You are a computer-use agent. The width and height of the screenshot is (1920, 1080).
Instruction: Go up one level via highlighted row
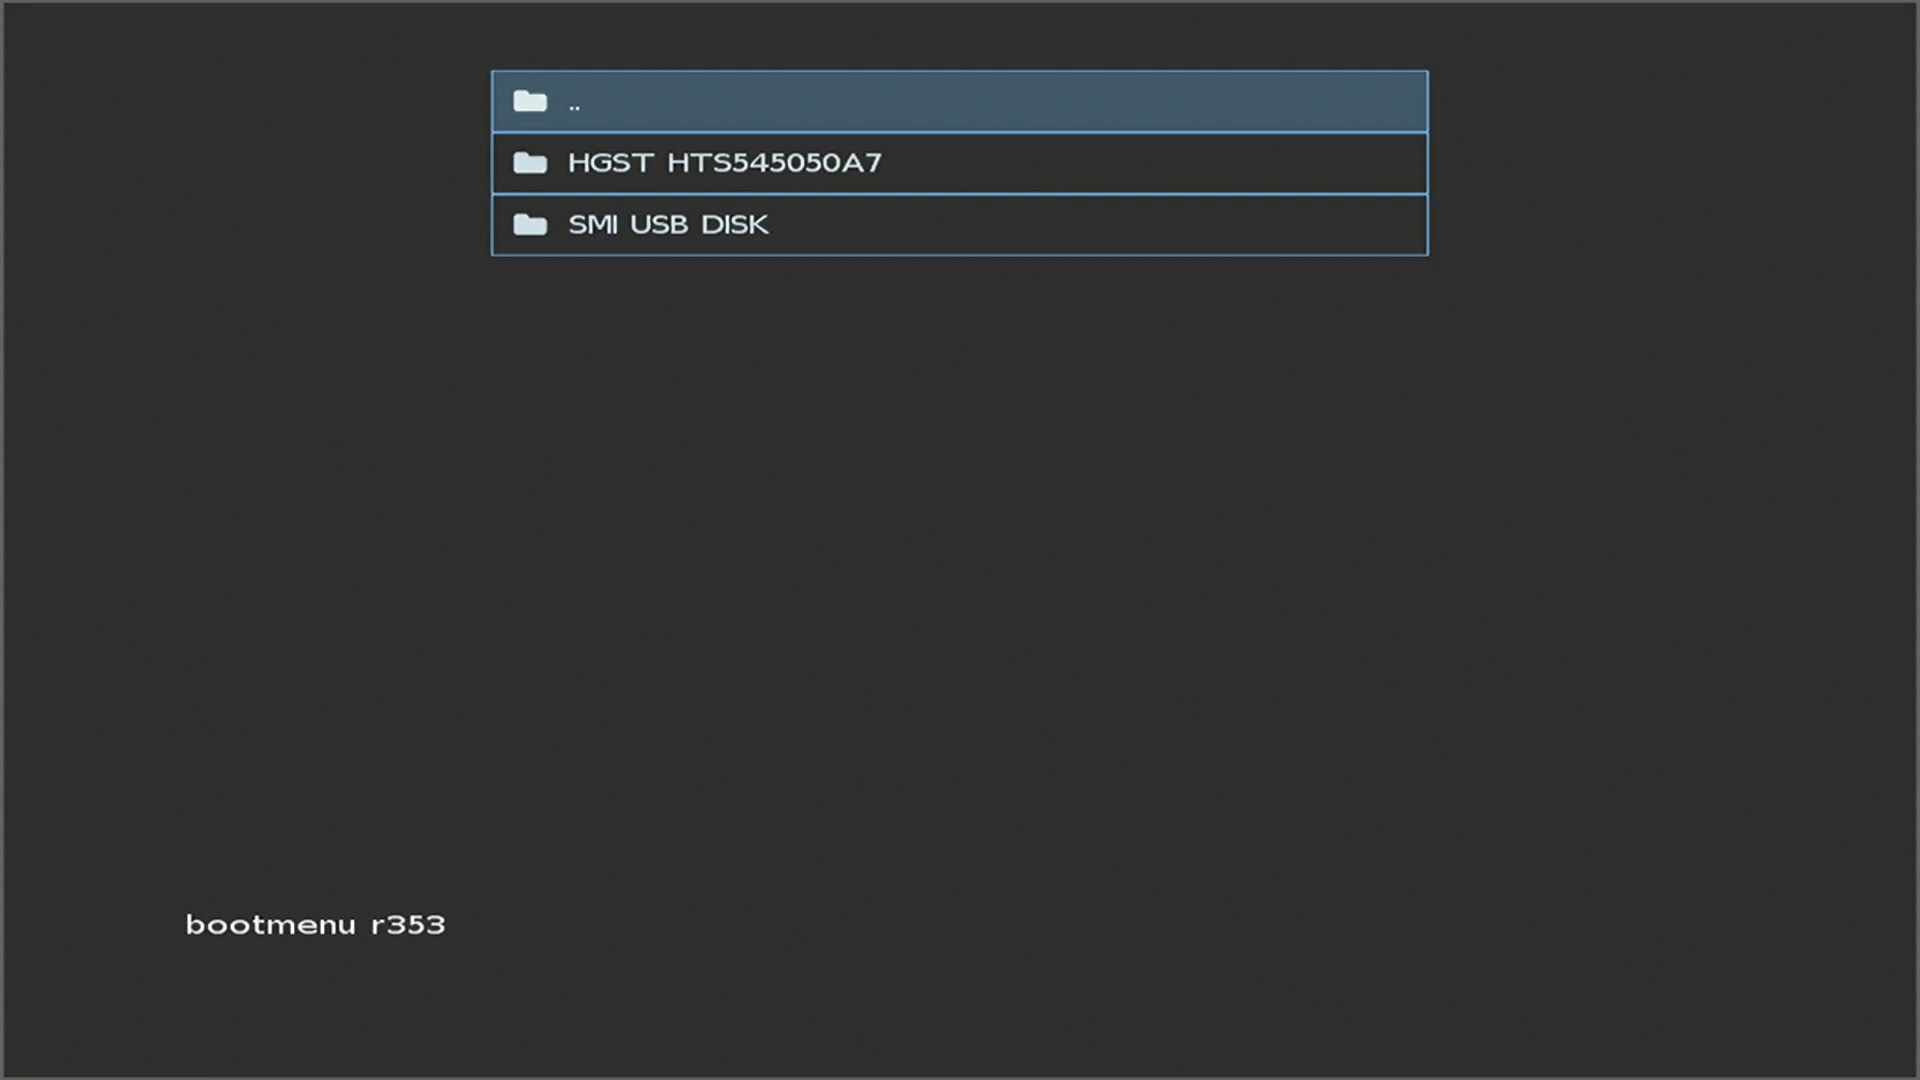point(958,101)
